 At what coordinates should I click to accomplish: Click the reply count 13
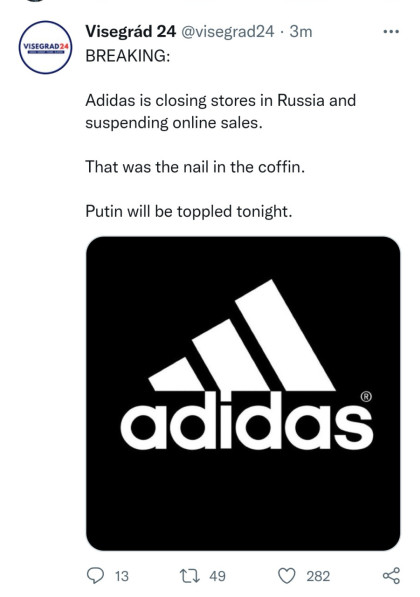[x=122, y=576]
